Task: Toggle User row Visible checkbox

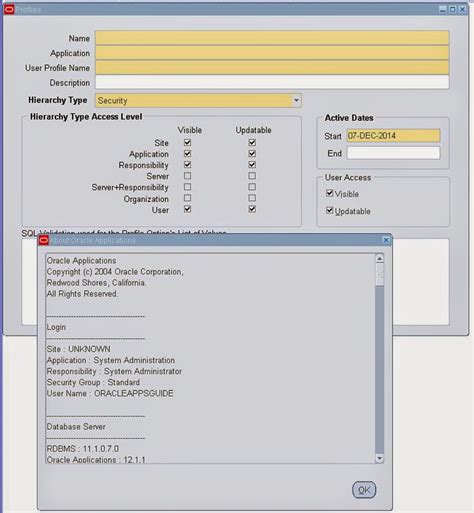Action: [x=187, y=209]
